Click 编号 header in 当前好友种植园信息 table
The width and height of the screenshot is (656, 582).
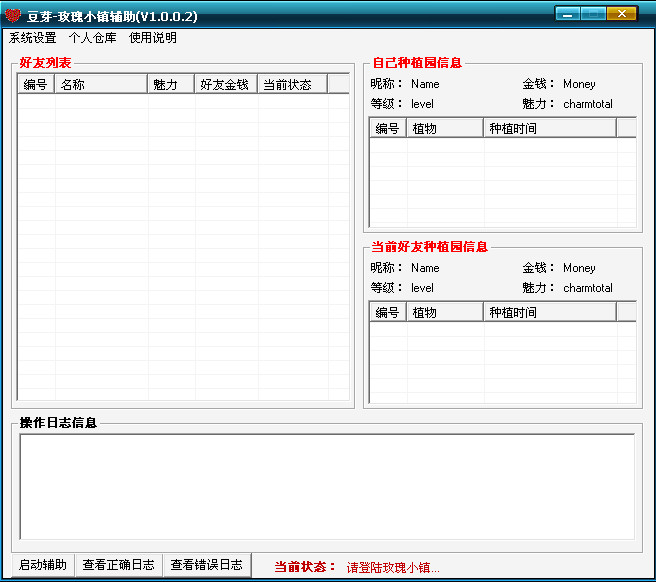(388, 312)
